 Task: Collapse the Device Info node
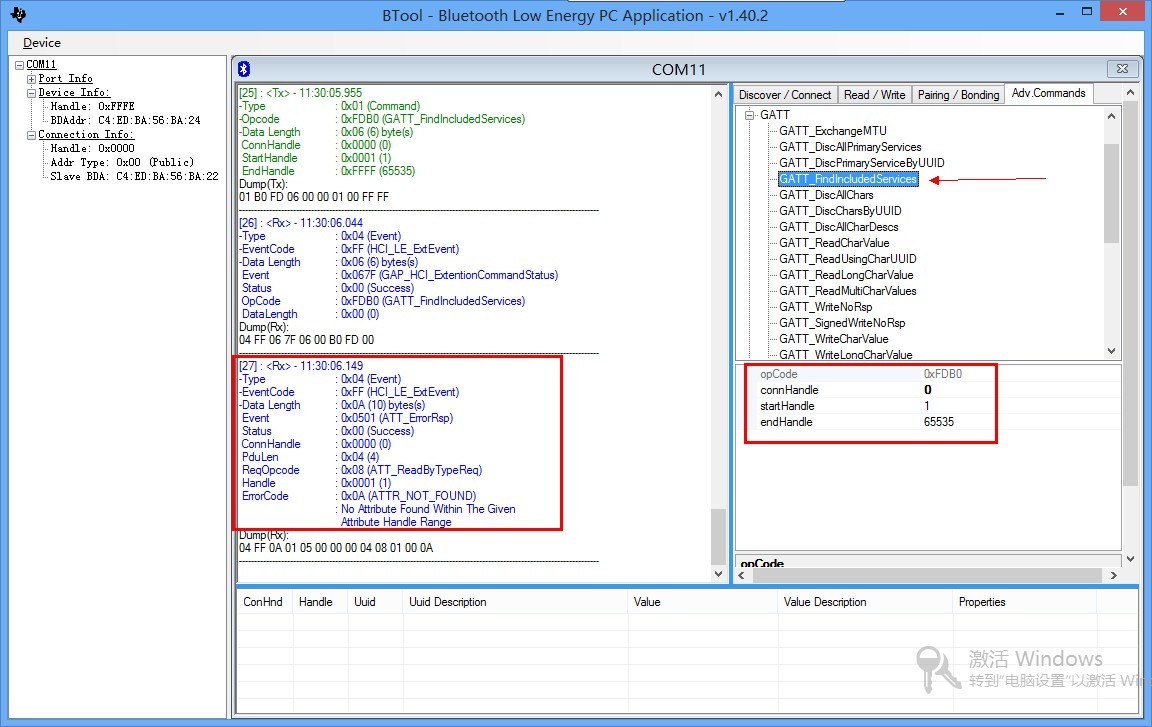(x=32, y=93)
